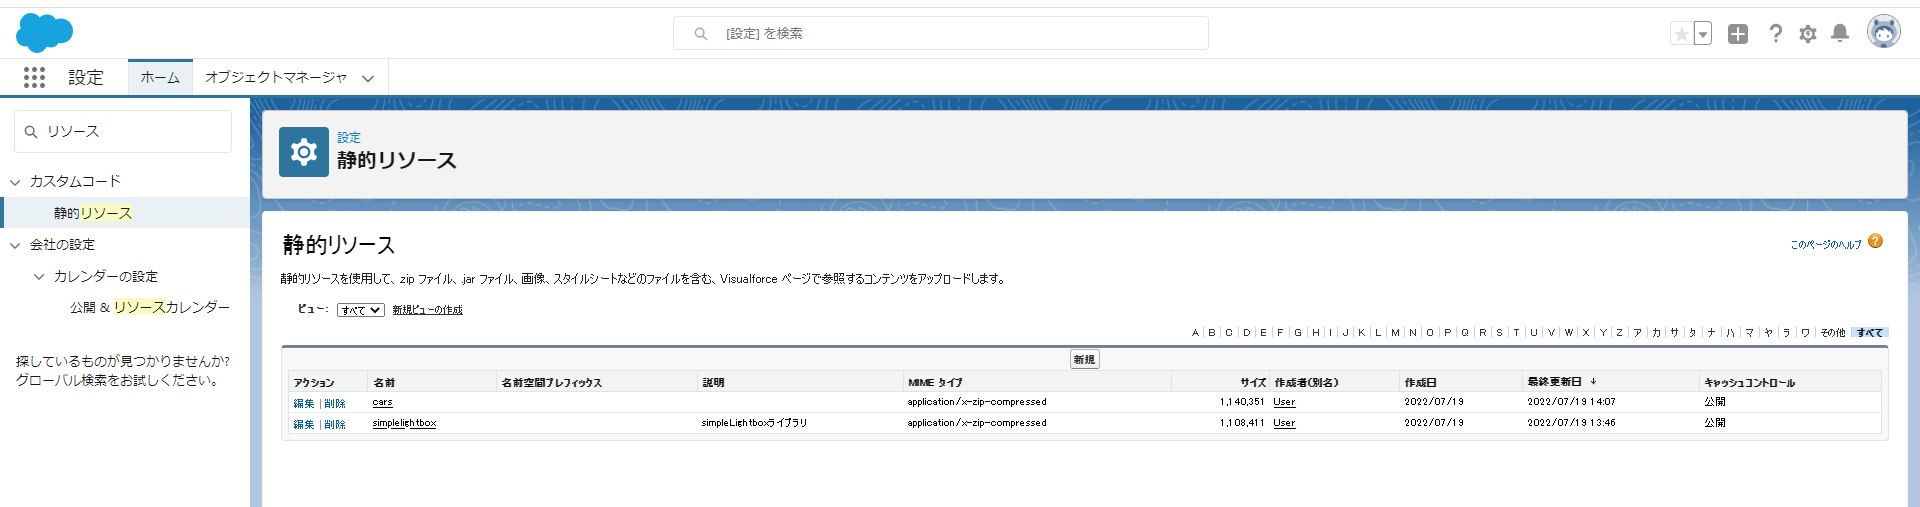Sort by the 最終更新日 column header
The image size is (1920, 507).
coord(1555,382)
